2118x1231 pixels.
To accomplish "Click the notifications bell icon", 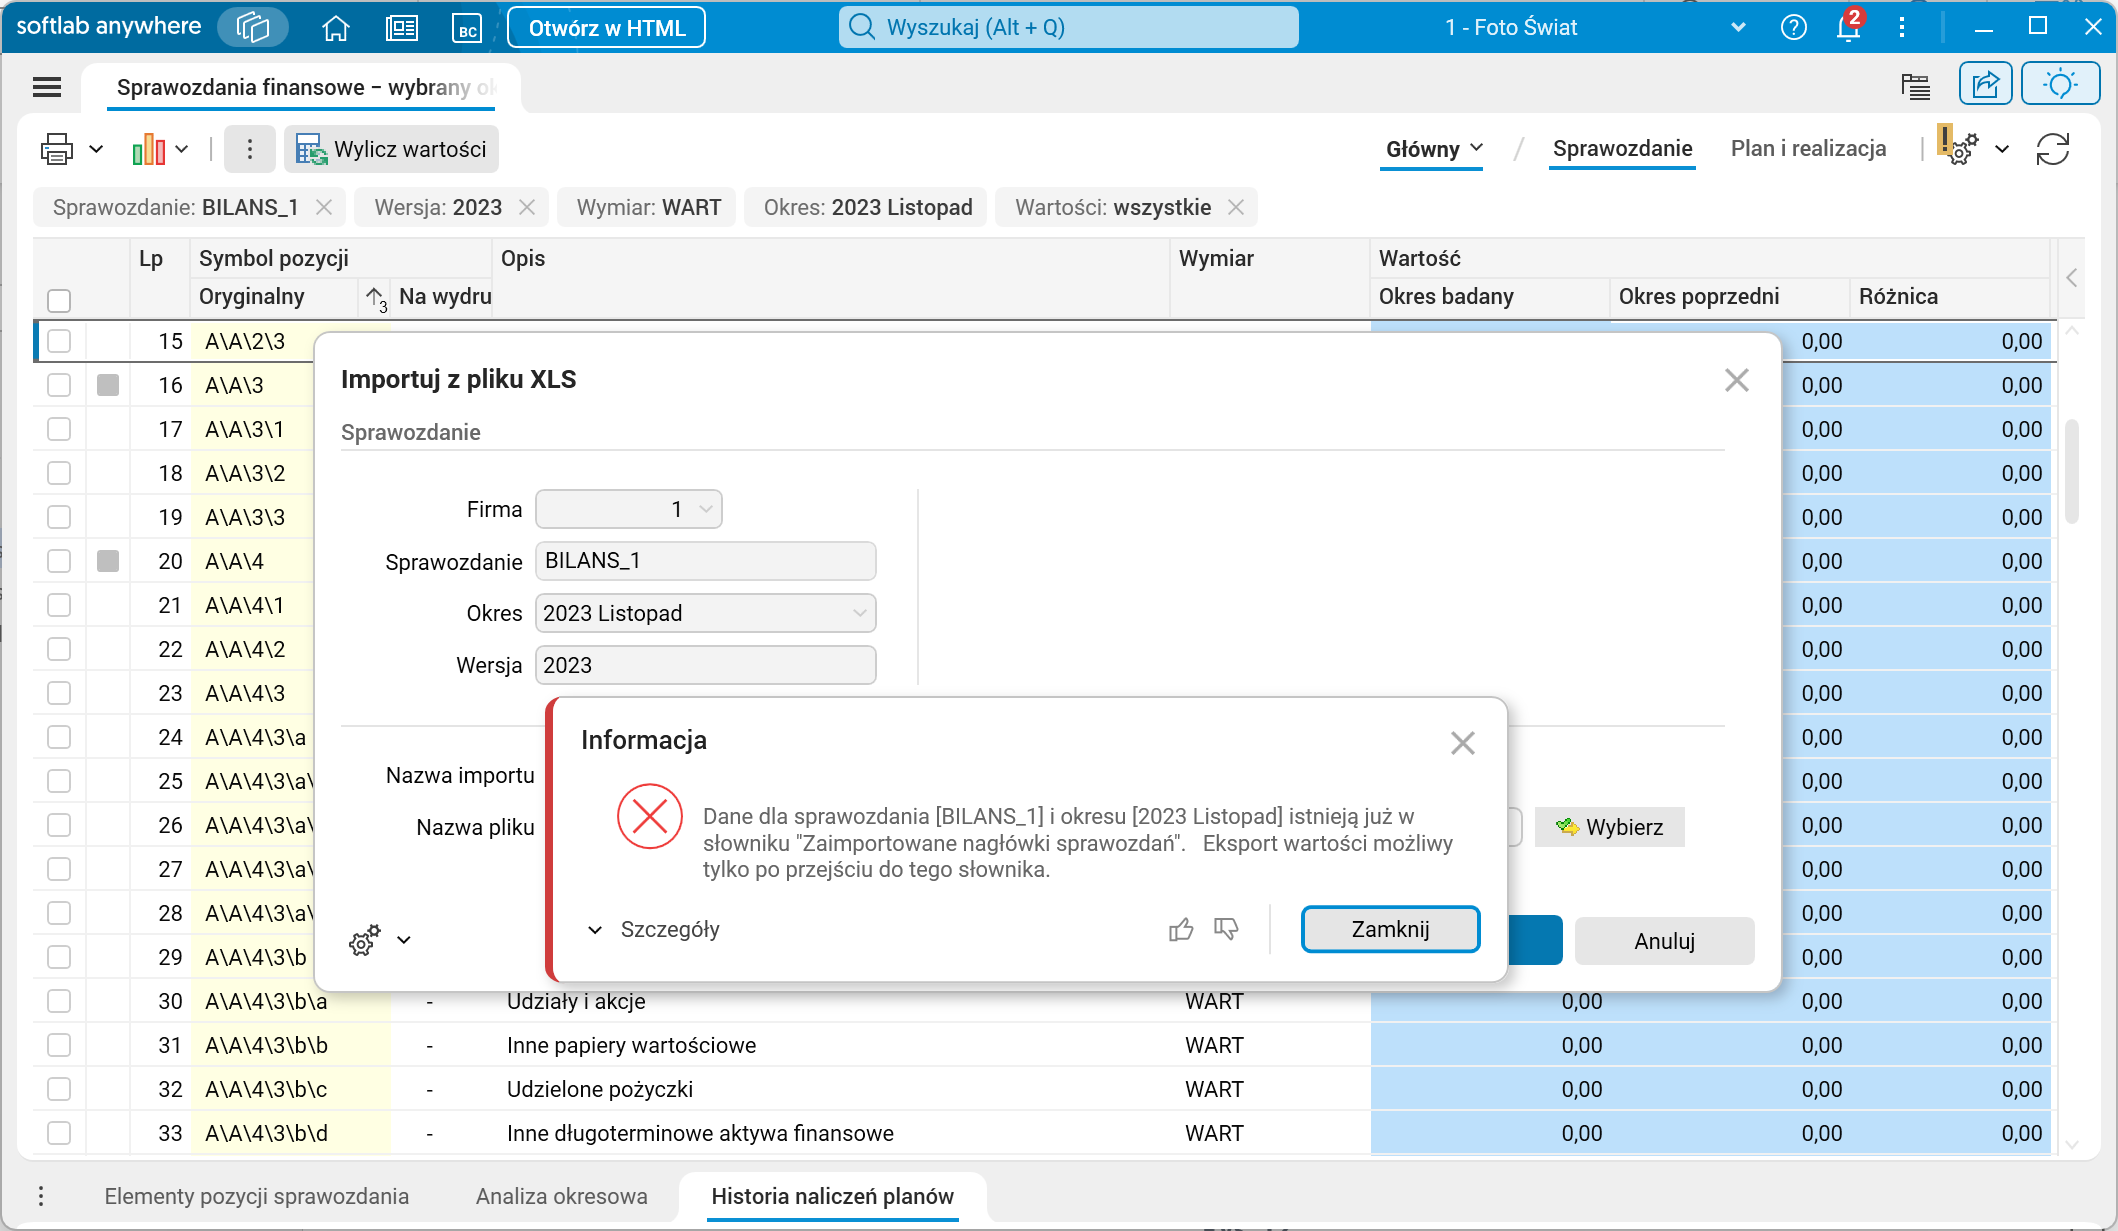I will coord(1848,28).
